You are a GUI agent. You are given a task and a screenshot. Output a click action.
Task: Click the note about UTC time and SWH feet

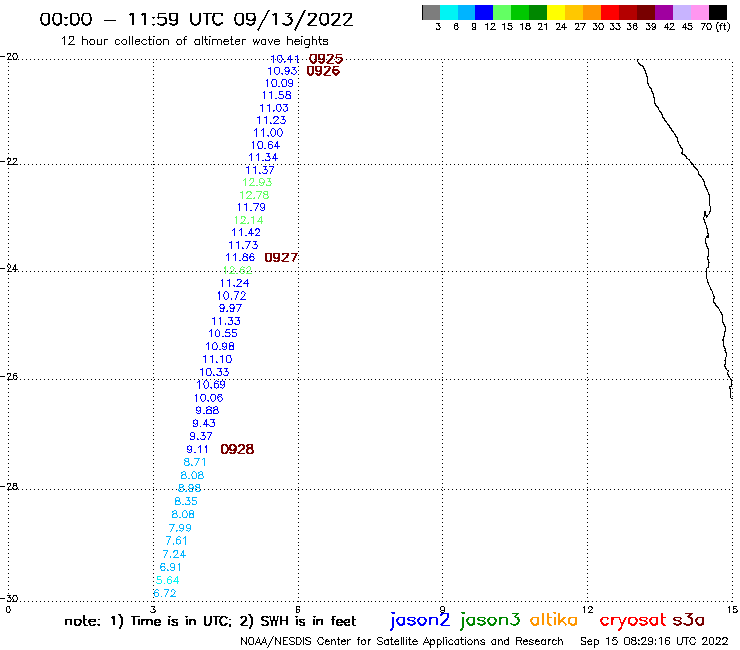coord(210,621)
